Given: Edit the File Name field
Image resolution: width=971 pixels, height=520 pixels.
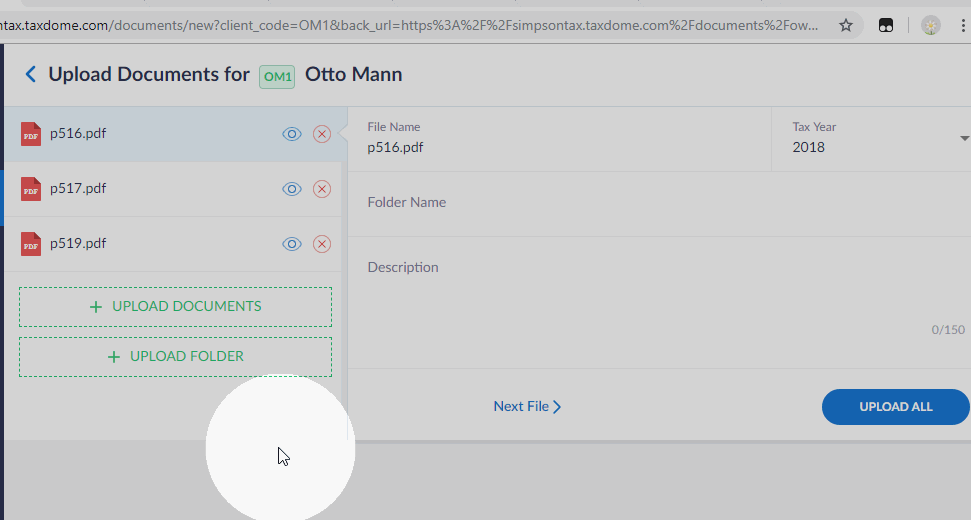Looking at the screenshot, I should [559, 139].
